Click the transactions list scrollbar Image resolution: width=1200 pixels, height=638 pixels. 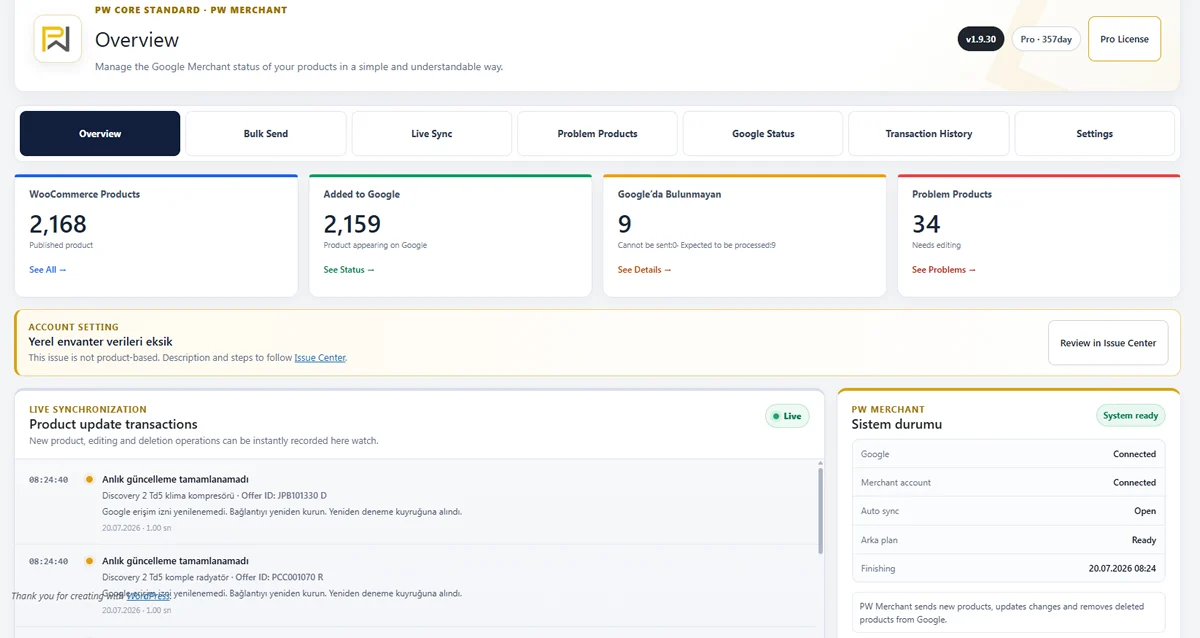coord(821,511)
